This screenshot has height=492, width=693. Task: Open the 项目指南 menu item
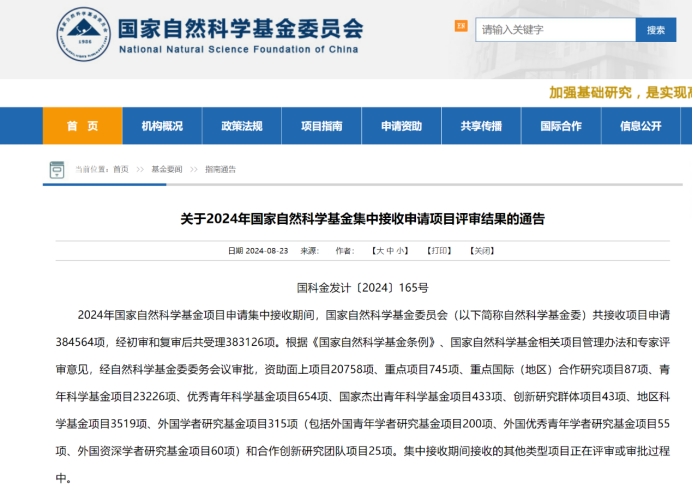[x=322, y=126]
